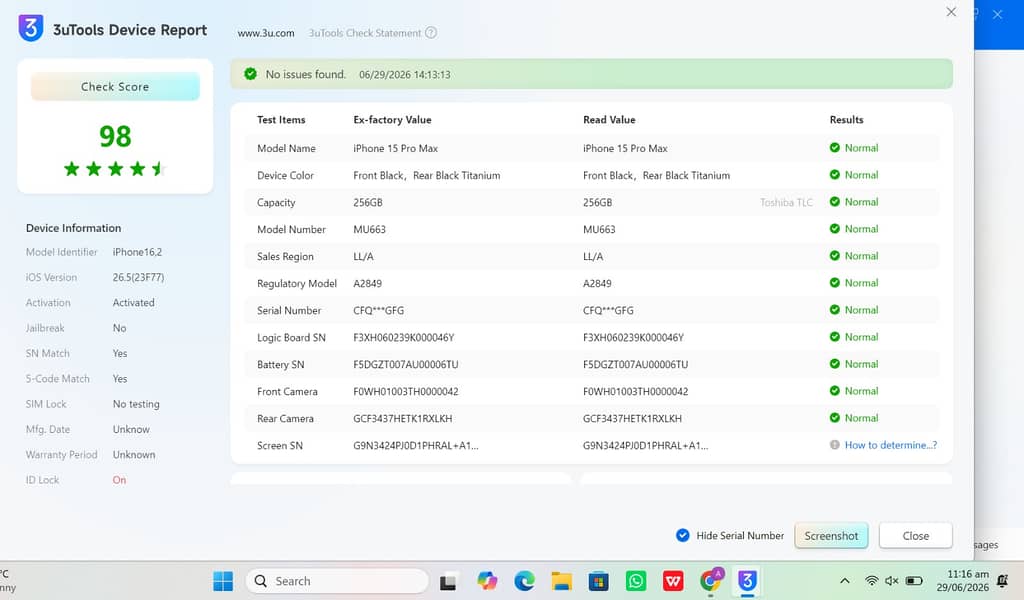
Task: Click the 3uTools logo icon
Action: click(31, 28)
